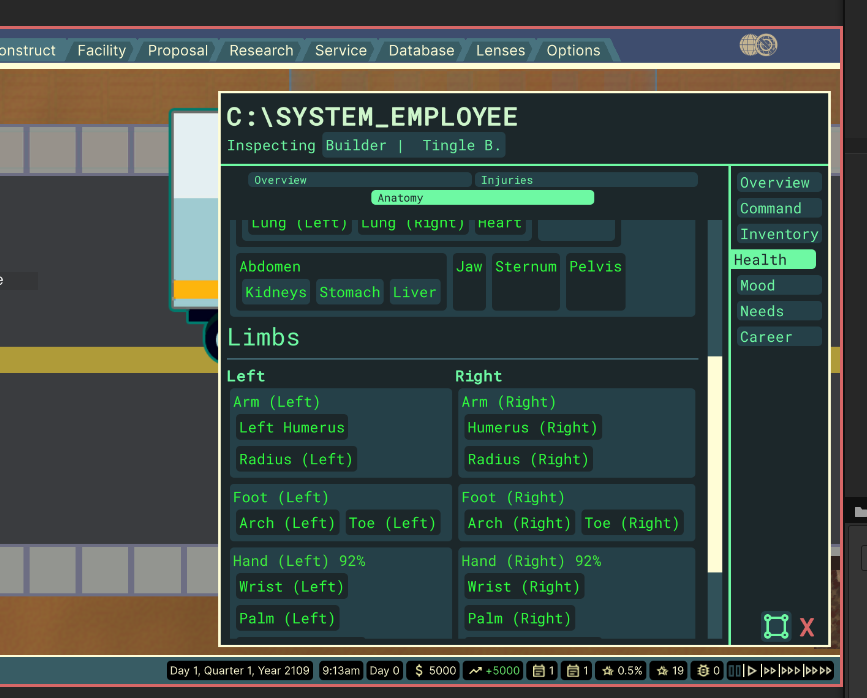Open the Command section in the sidebar
The width and height of the screenshot is (867, 698).
pyautogui.click(x=779, y=208)
